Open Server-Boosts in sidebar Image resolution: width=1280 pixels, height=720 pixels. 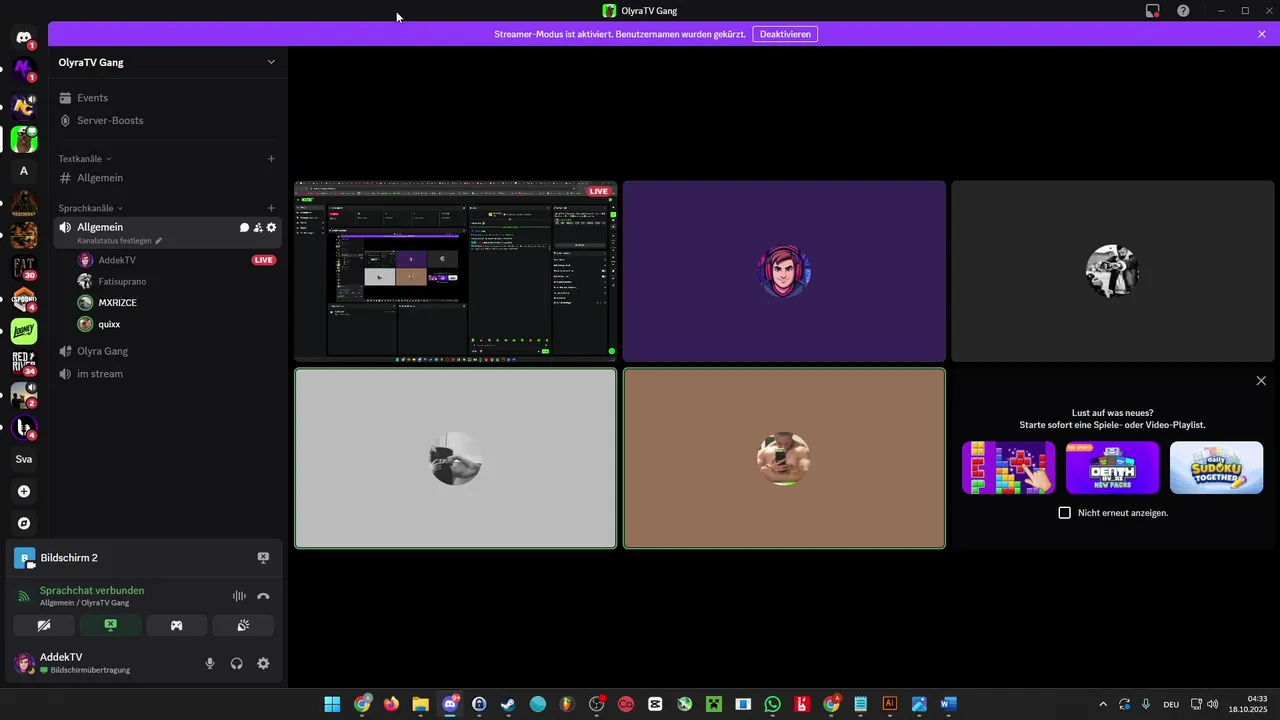point(168,120)
